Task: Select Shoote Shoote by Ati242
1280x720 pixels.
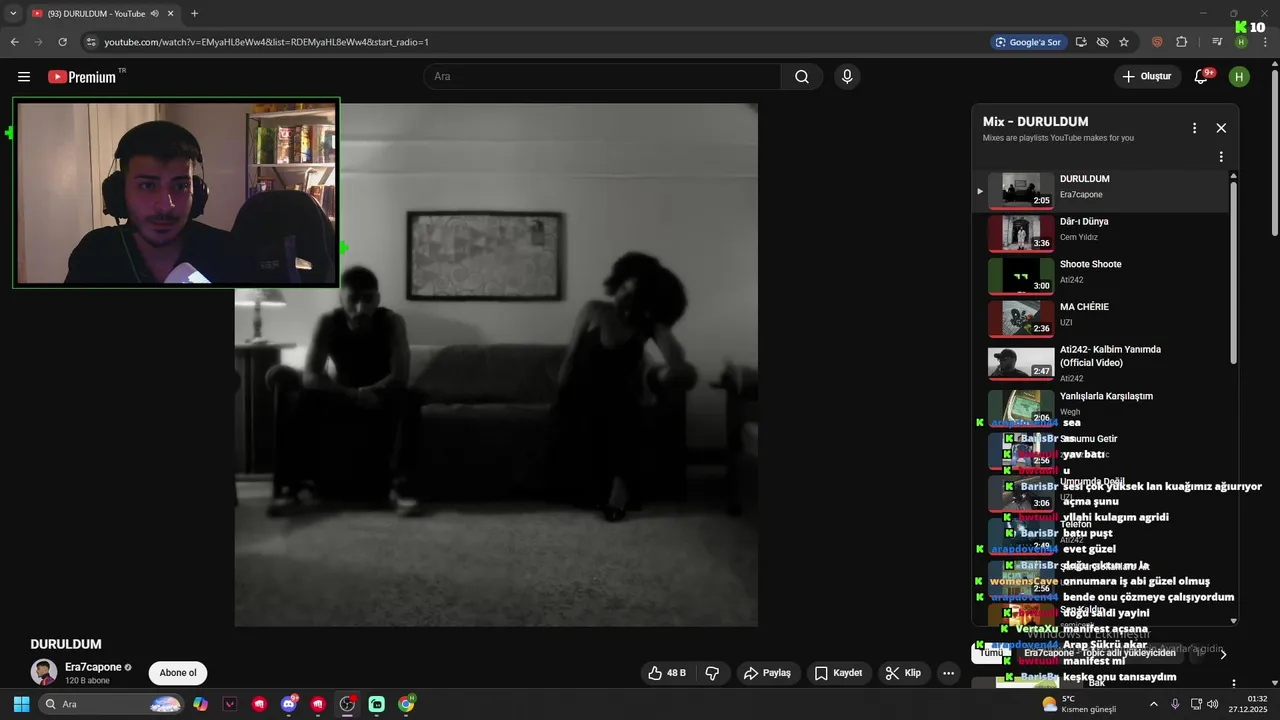Action: pyautogui.click(x=1100, y=276)
